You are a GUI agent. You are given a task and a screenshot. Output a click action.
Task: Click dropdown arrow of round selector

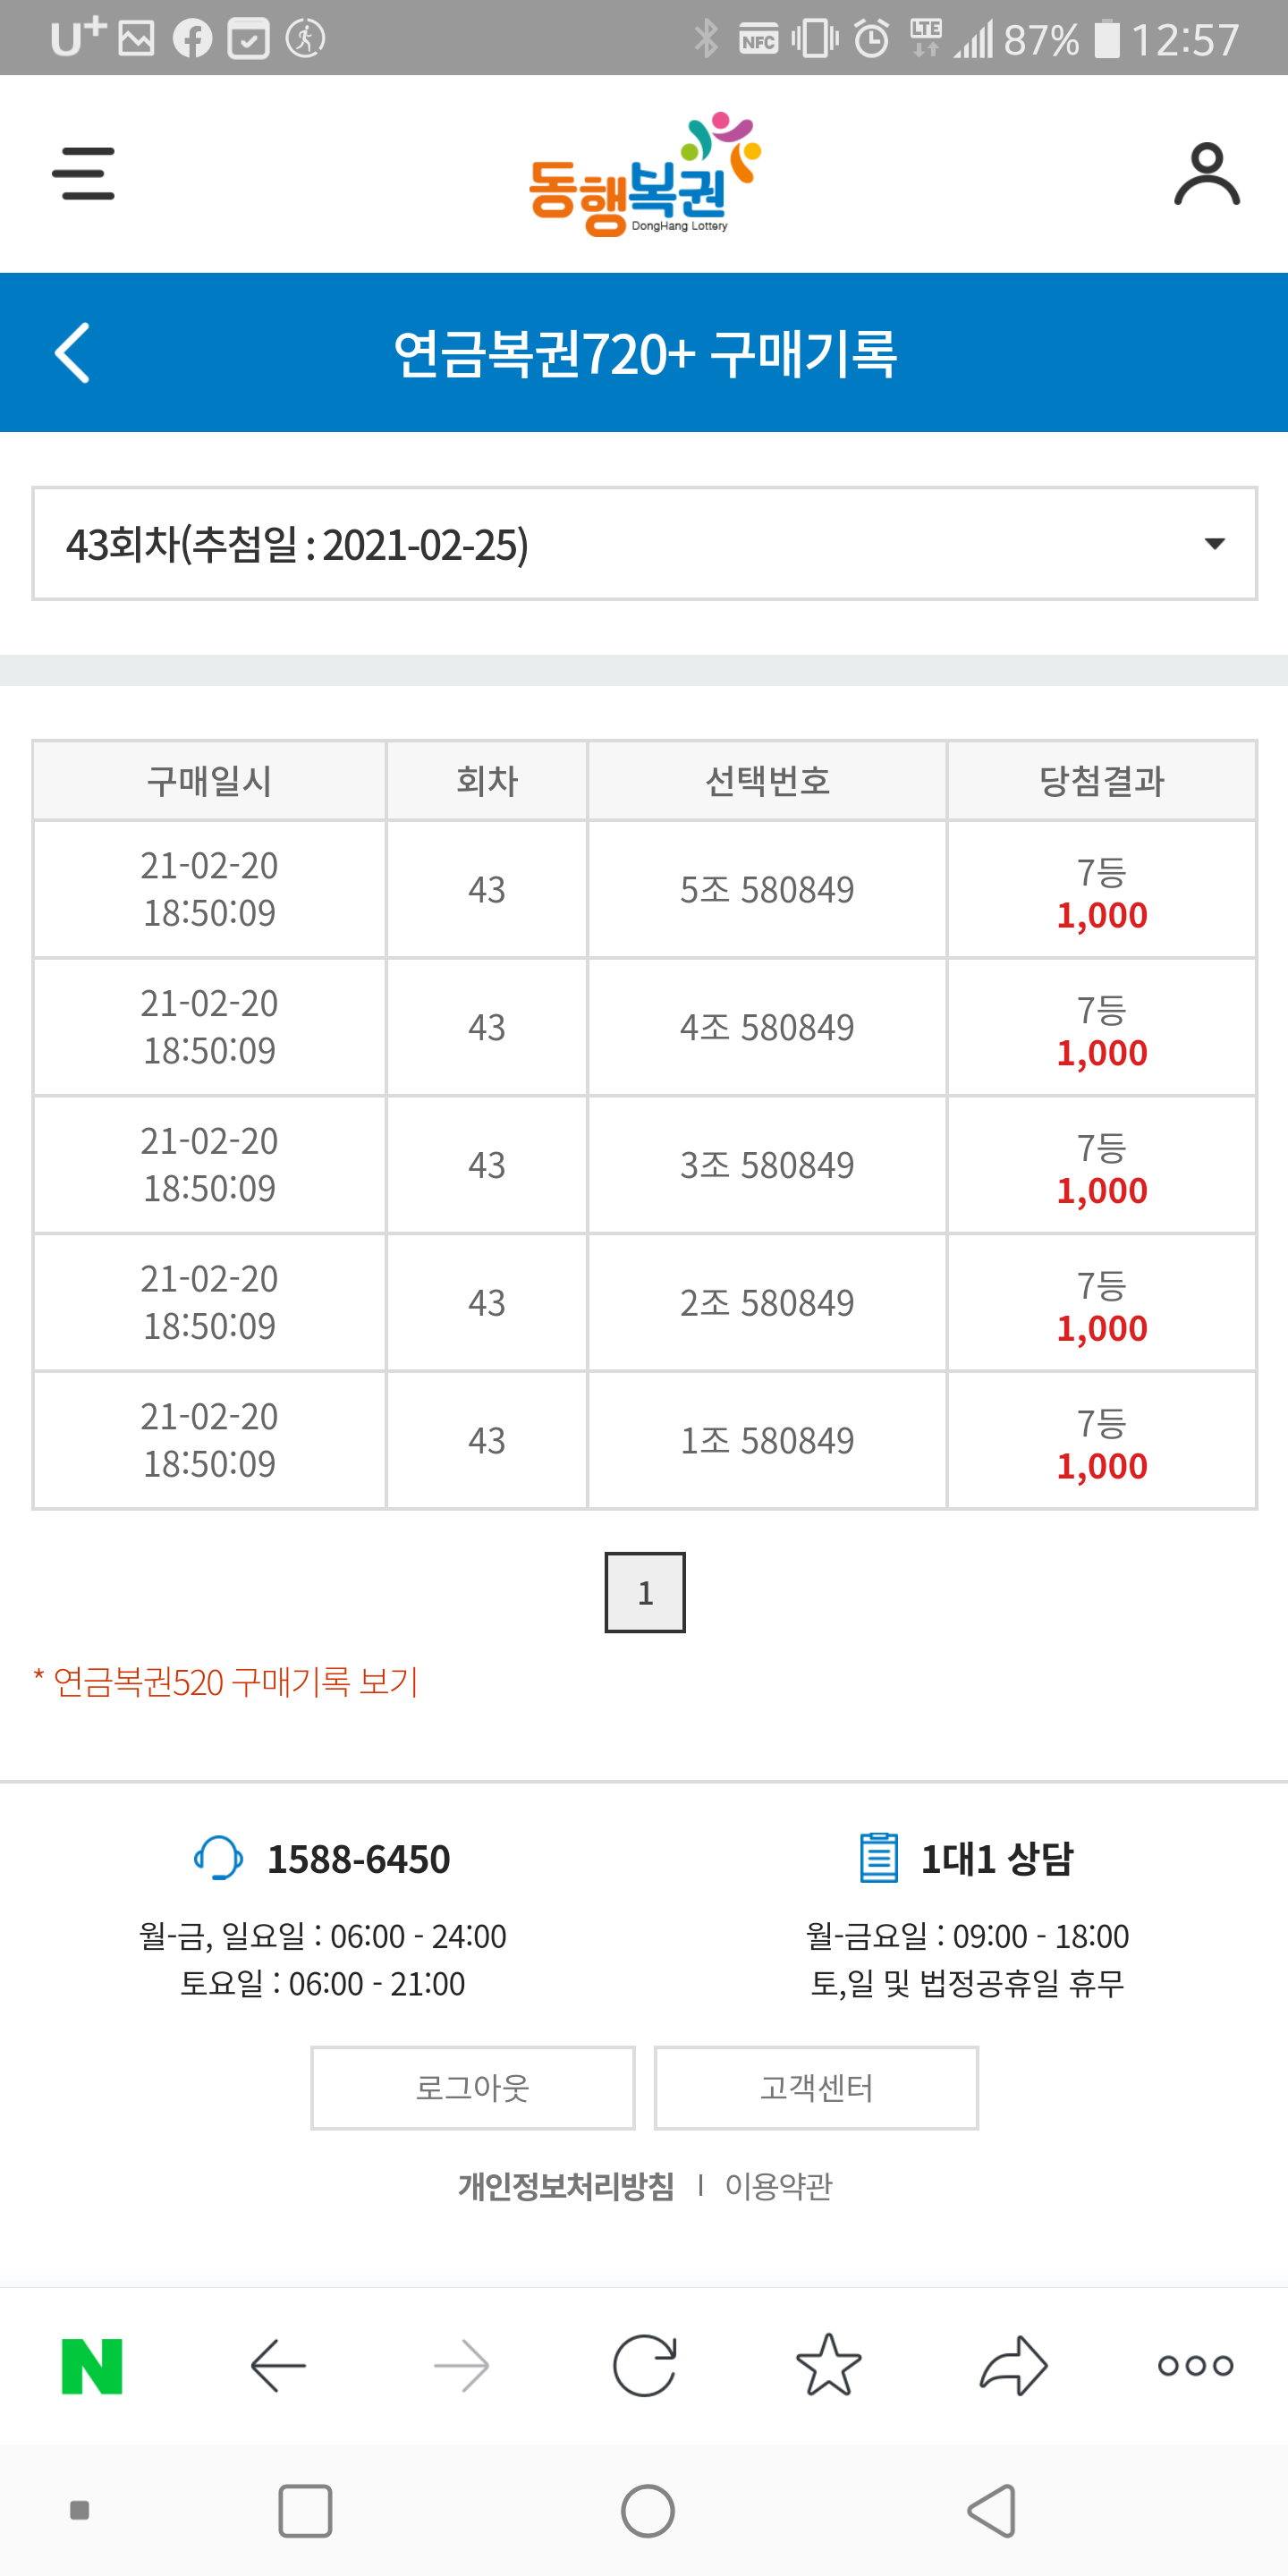(x=1214, y=544)
